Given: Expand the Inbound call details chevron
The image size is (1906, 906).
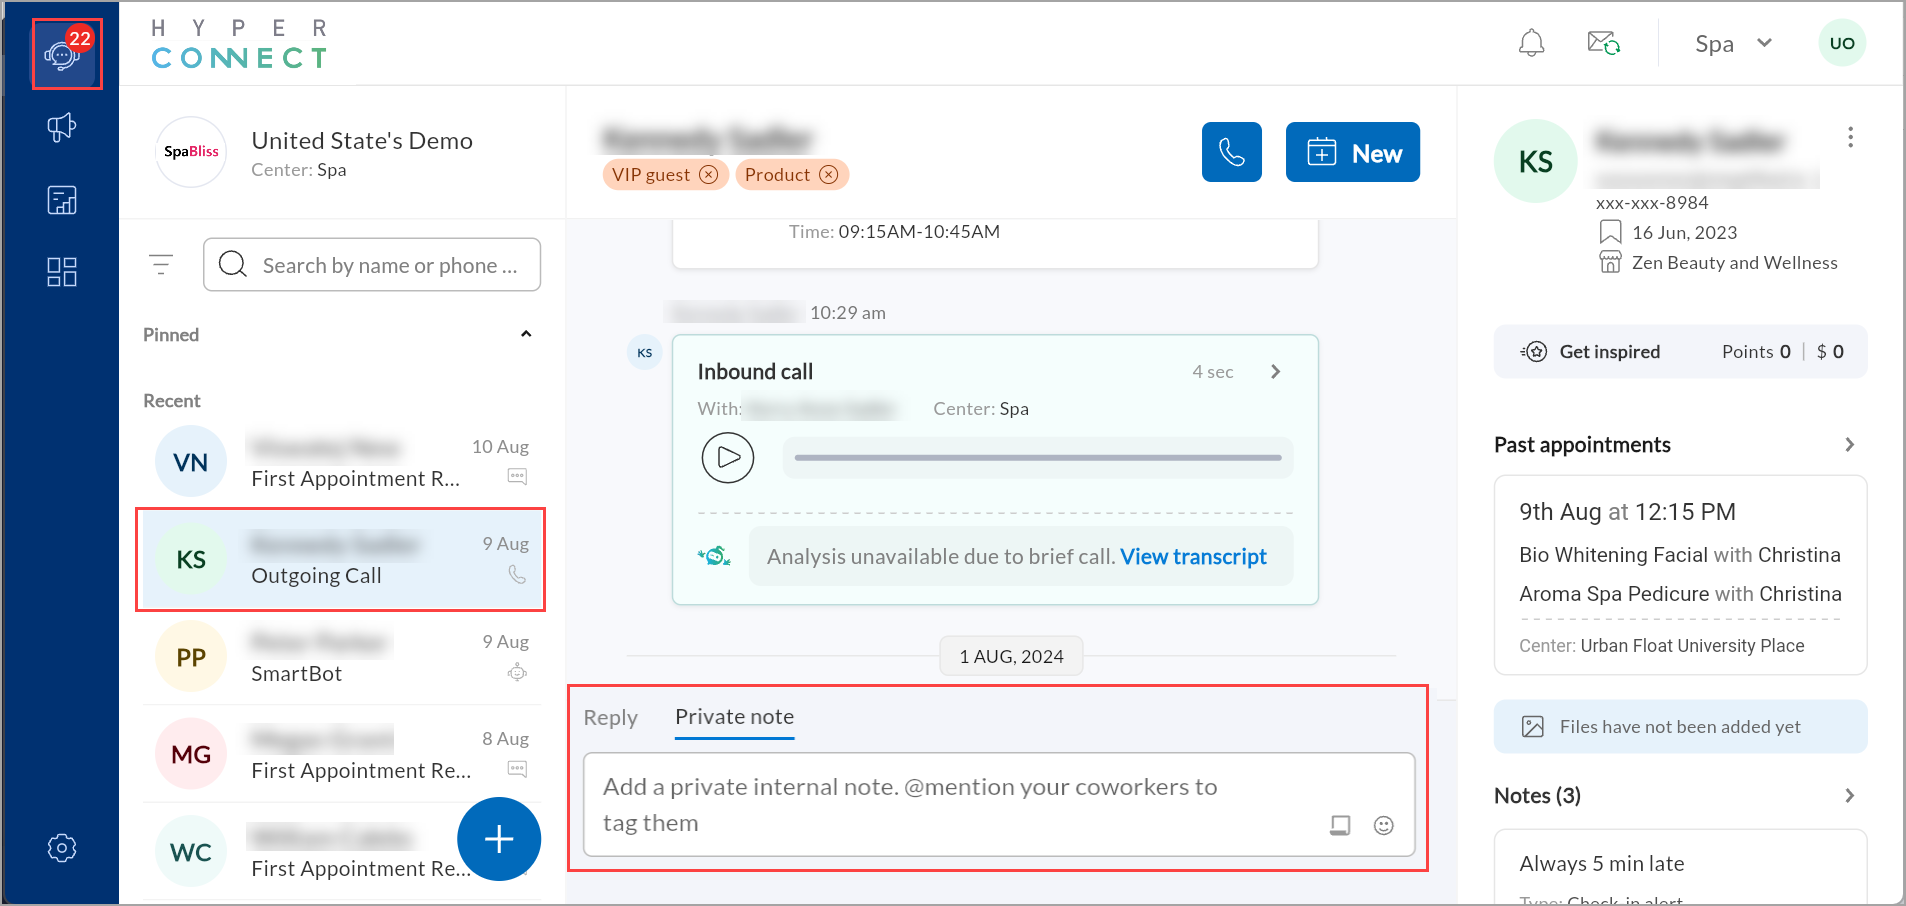Looking at the screenshot, I should 1275,372.
